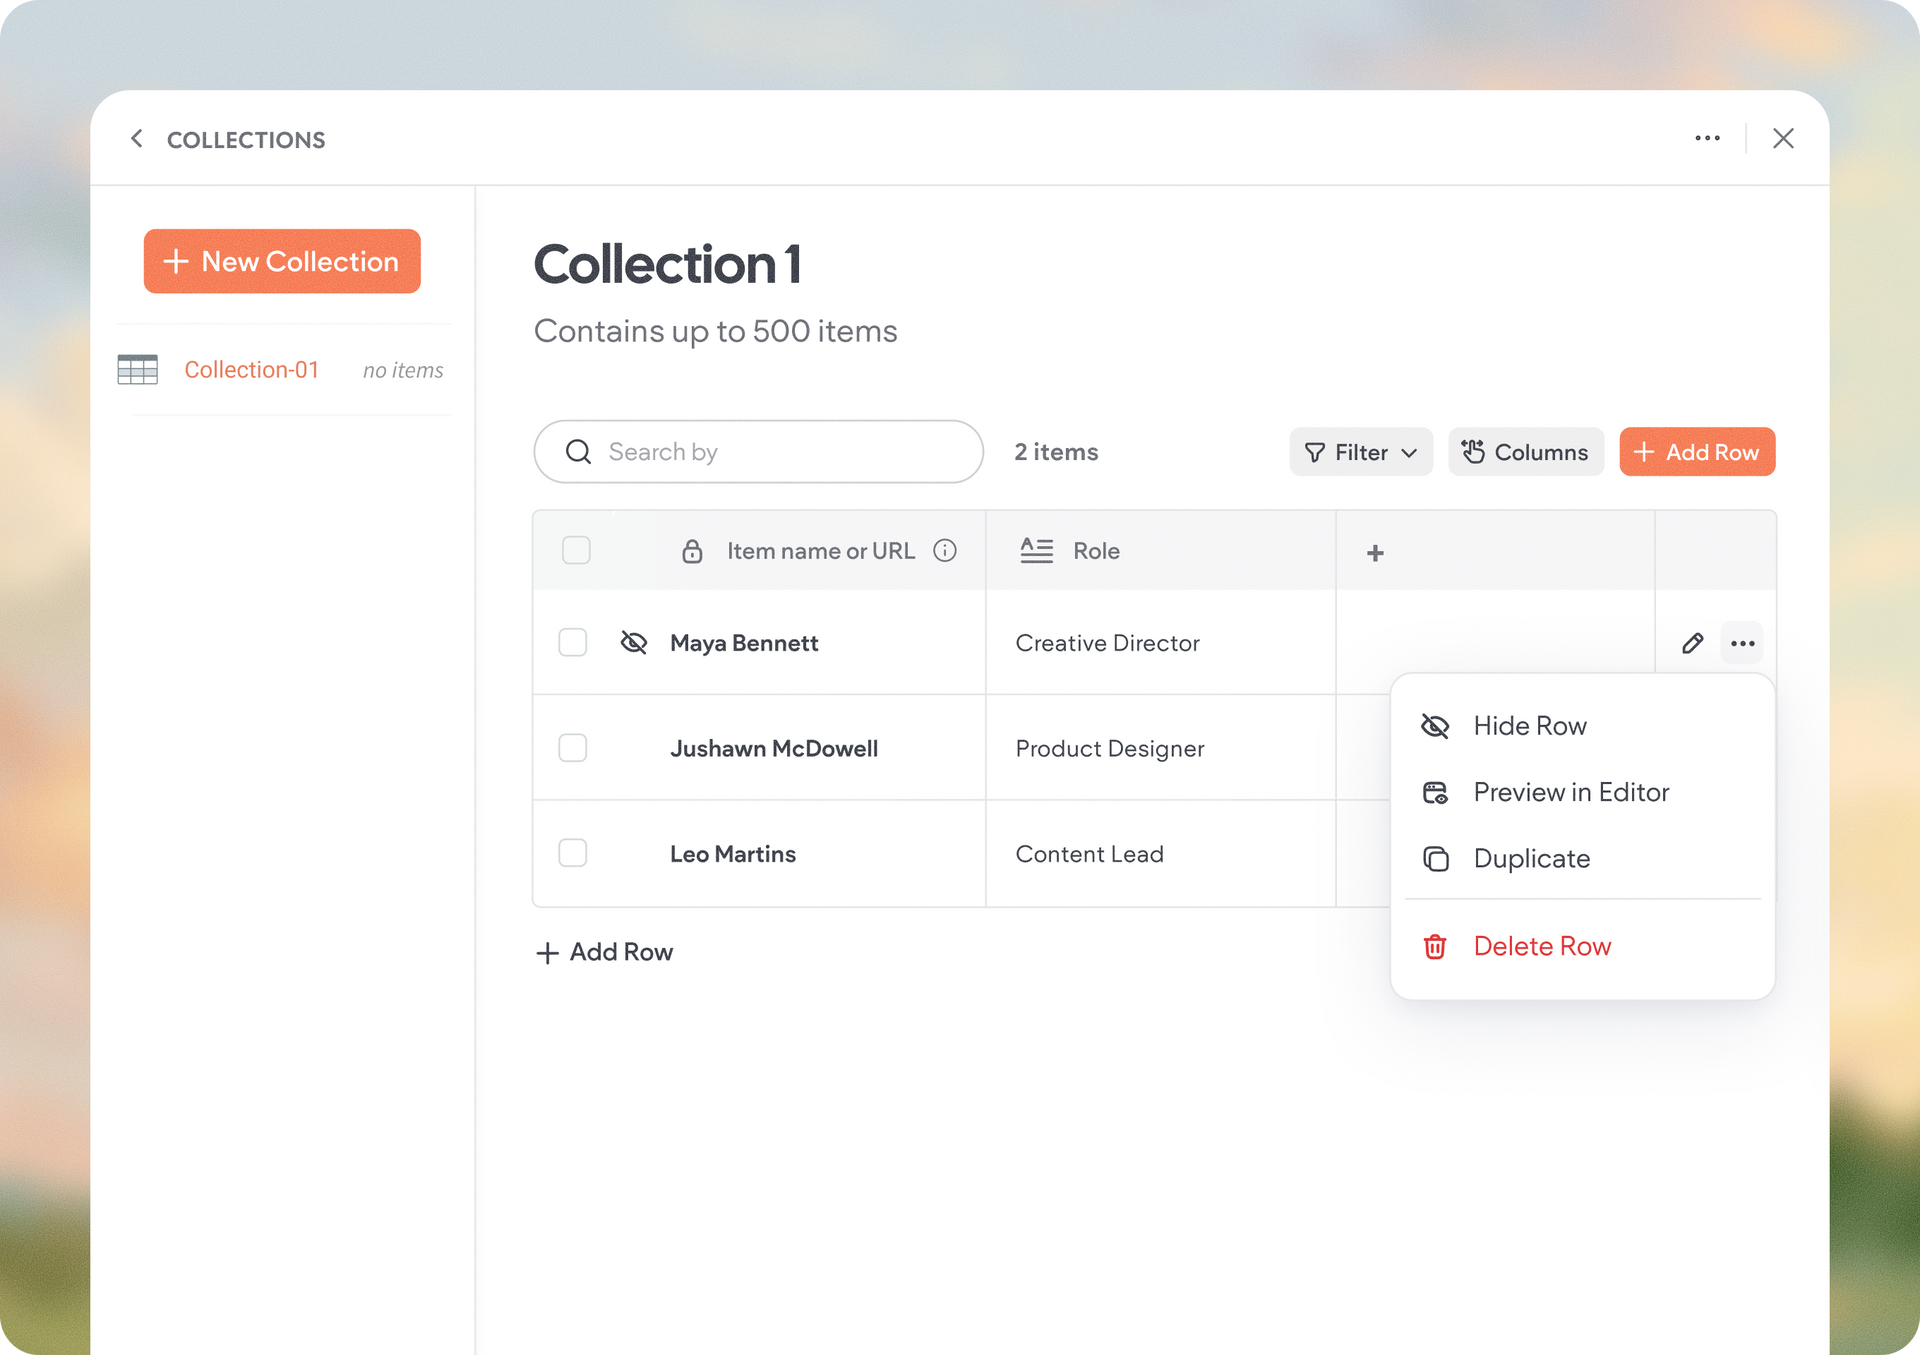The height and width of the screenshot is (1355, 1920).
Task: Toggle the Maya Bennett row more menu
Action: [1743, 643]
